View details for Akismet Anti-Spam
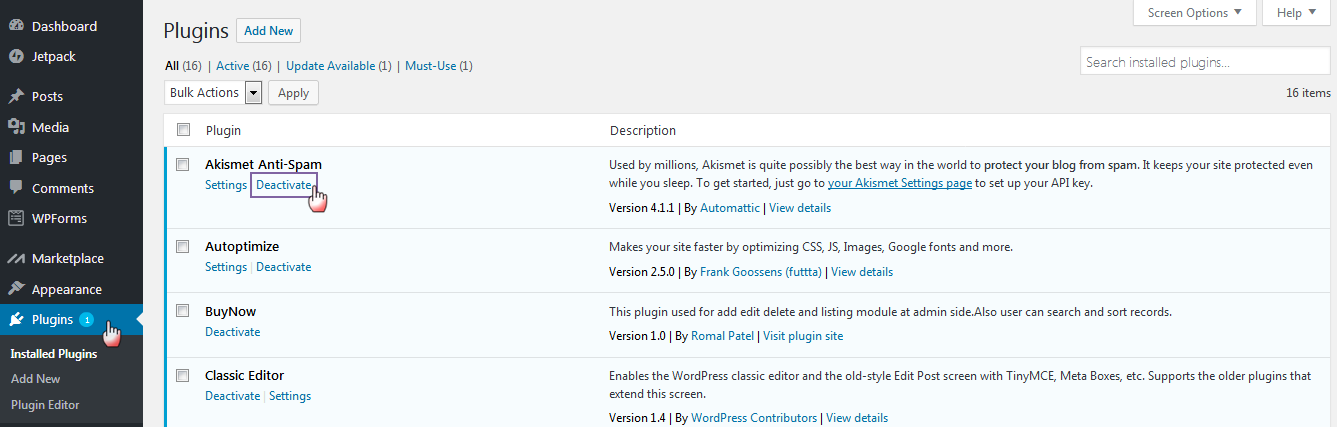Screen dimensions: 1337x427 (800, 208)
